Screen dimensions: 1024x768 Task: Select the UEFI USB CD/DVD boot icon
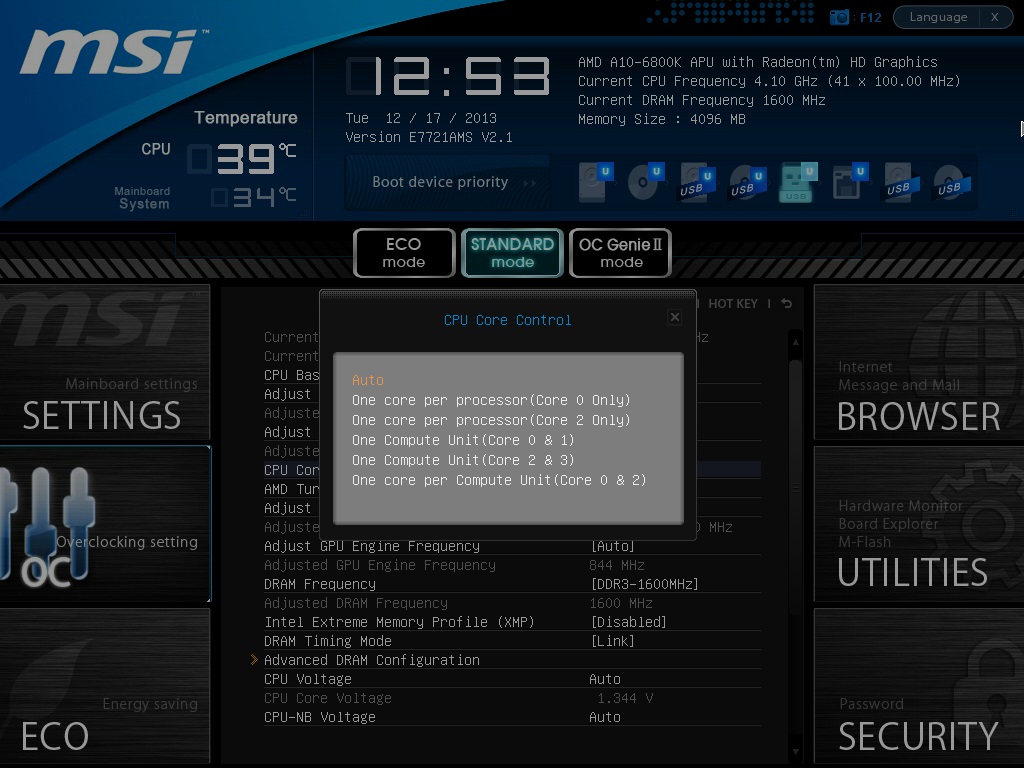747,182
